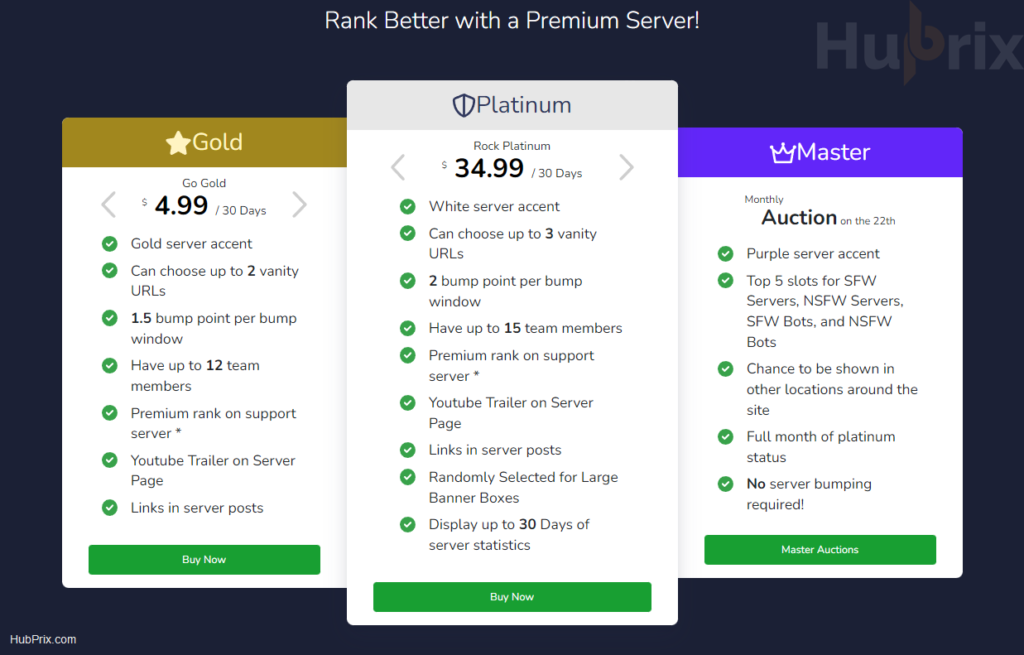This screenshot has width=1024, height=655.
Task: Click the HubPrix logo watermark
Action: point(919,43)
